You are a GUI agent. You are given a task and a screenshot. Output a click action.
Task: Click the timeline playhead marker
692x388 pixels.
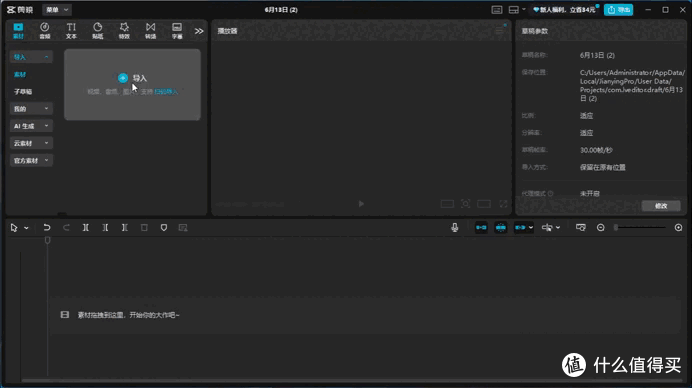48,240
